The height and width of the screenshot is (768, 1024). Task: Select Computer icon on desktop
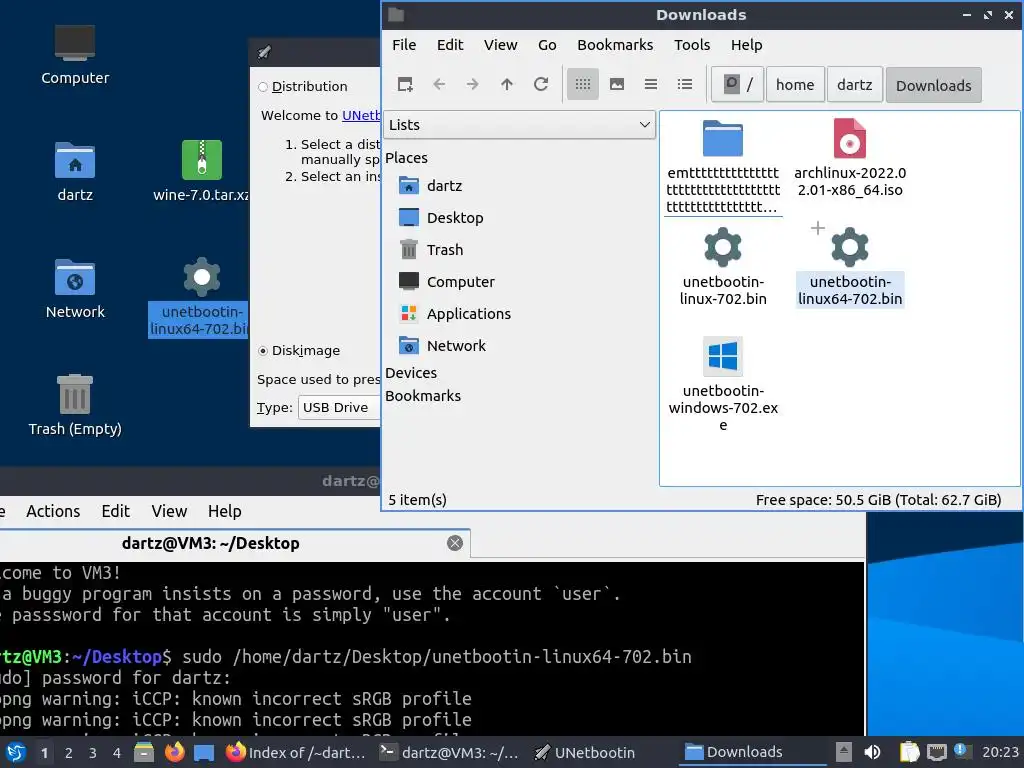click(x=75, y=55)
